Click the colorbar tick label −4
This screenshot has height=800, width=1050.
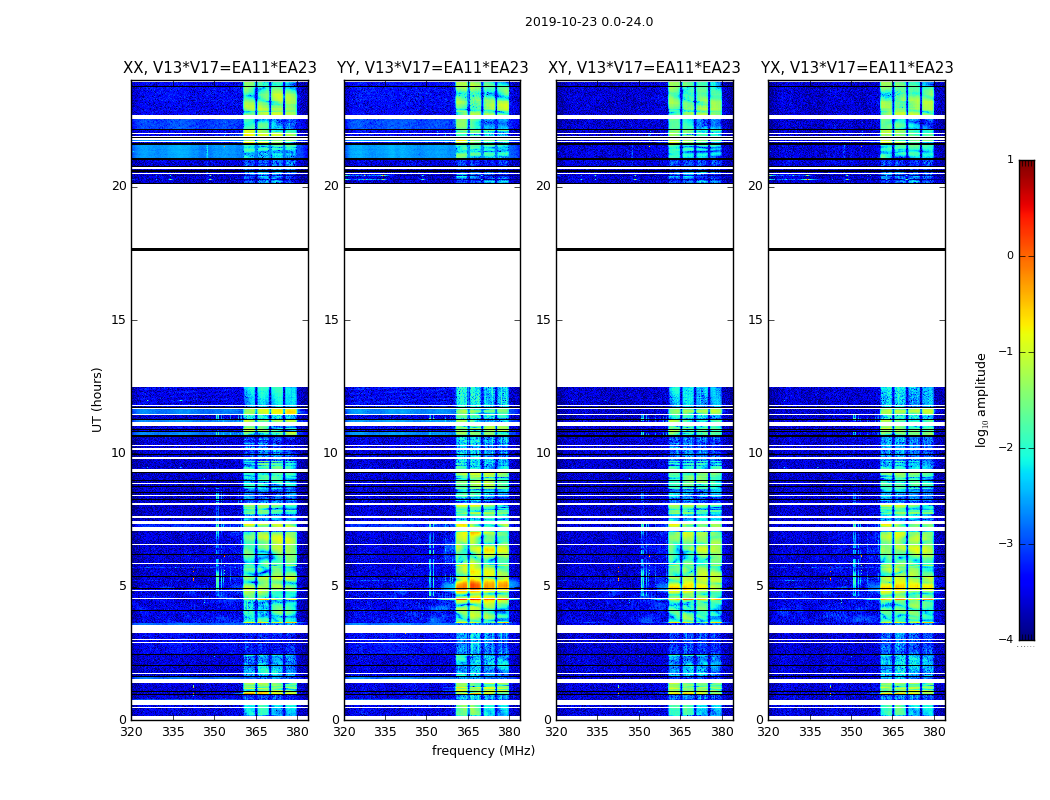coord(1009,640)
